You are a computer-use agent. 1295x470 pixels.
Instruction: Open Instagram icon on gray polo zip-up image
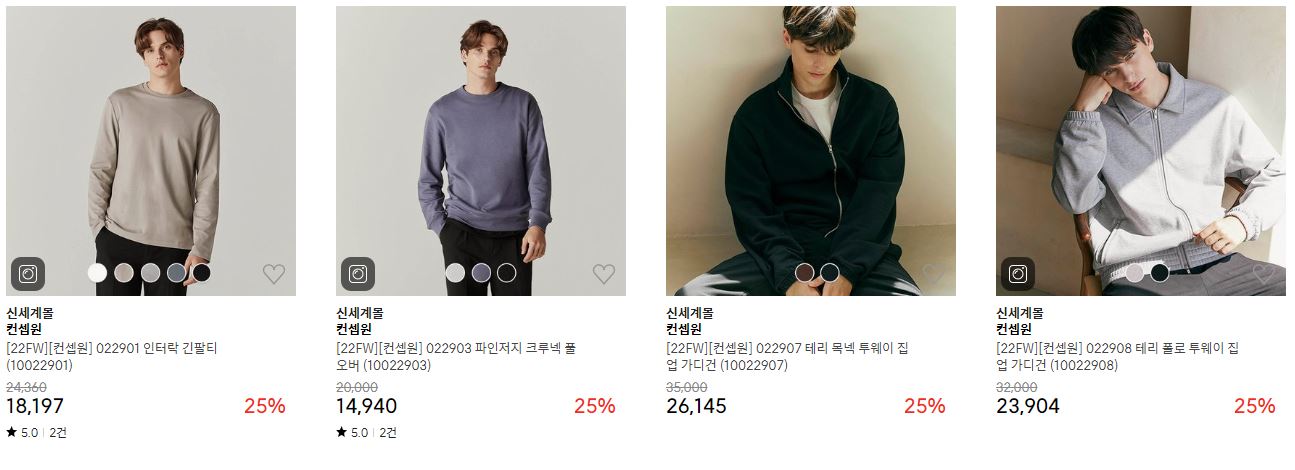click(x=1018, y=274)
